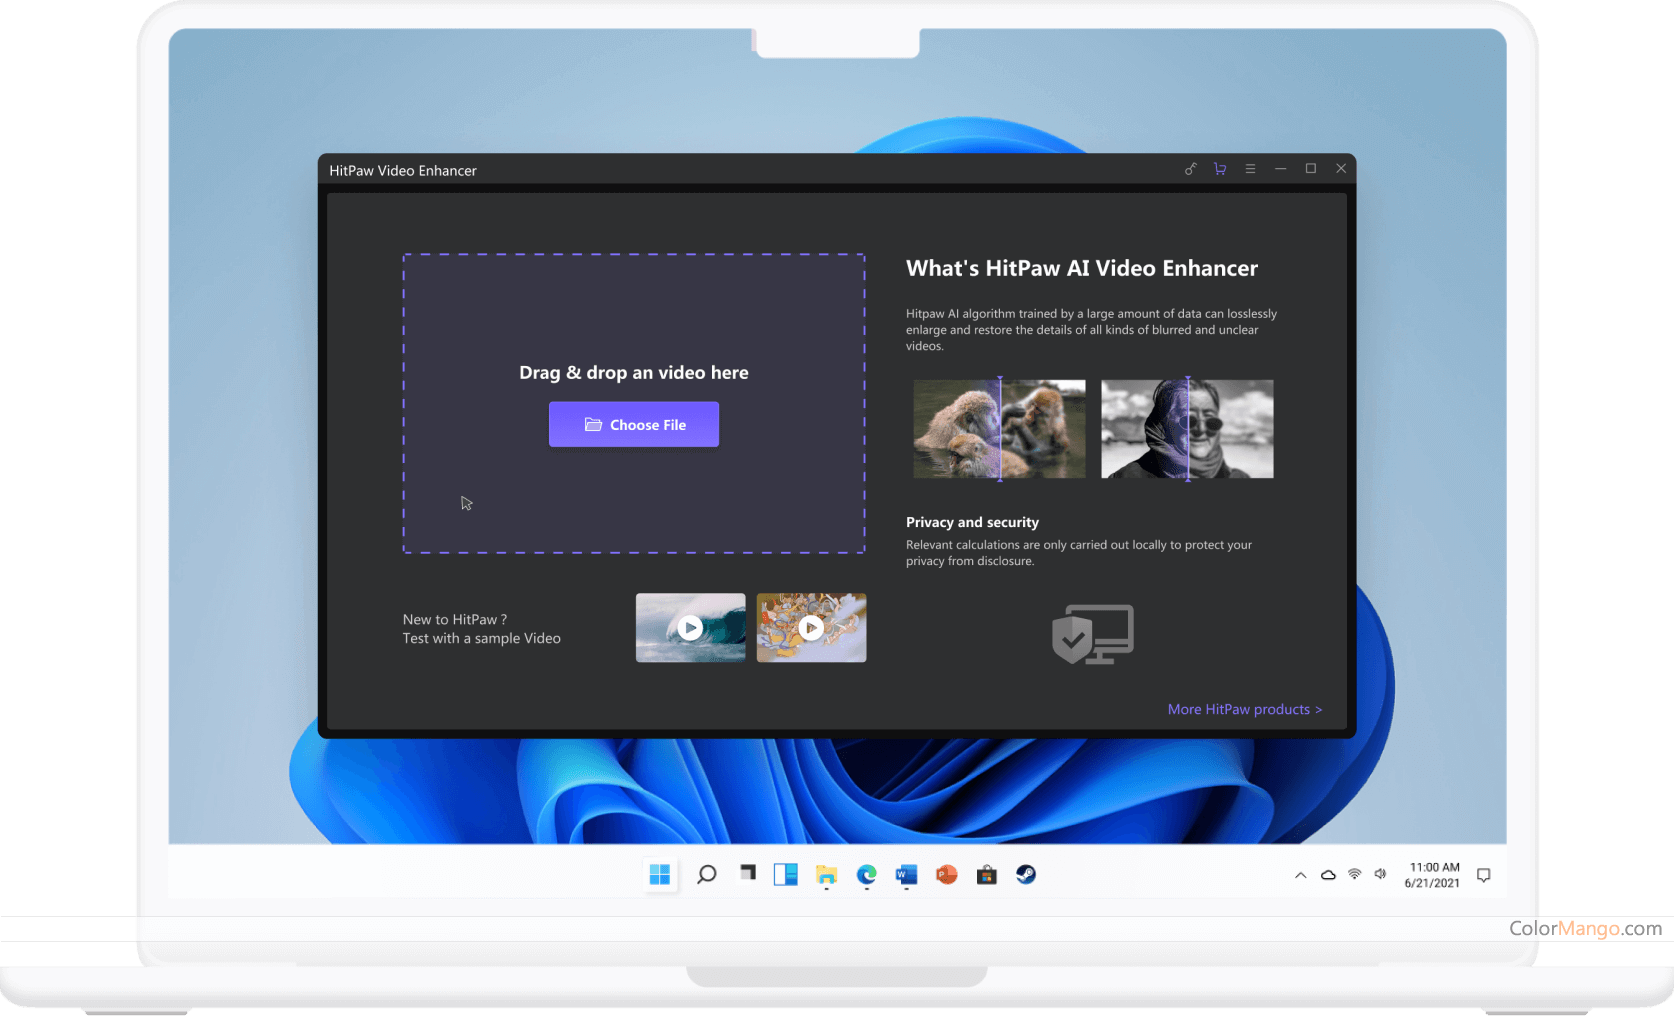Screen dimensions: 1674x1016
Task: Open Windows taskbar search
Action: point(706,875)
